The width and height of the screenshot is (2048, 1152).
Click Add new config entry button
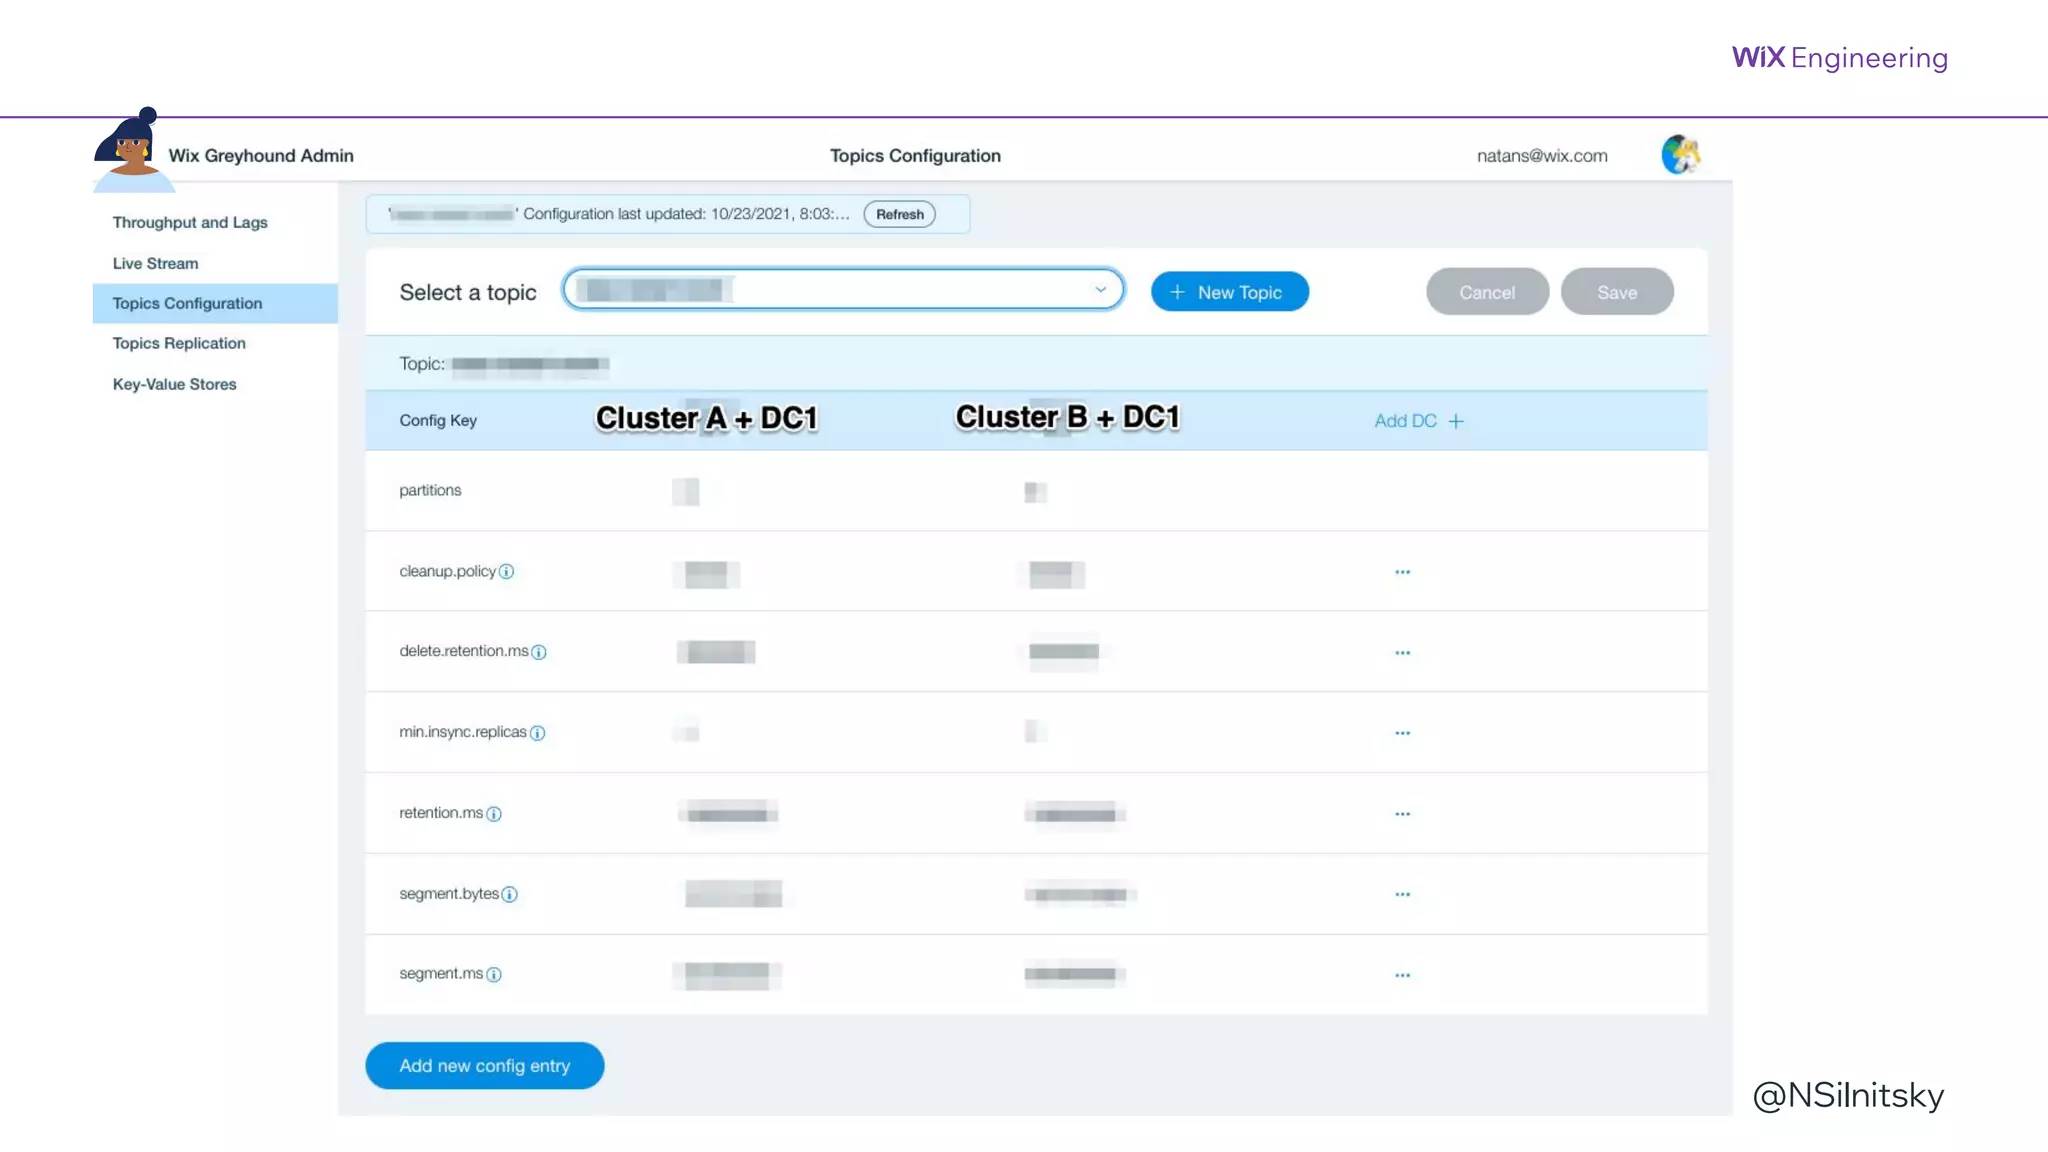pos(484,1066)
